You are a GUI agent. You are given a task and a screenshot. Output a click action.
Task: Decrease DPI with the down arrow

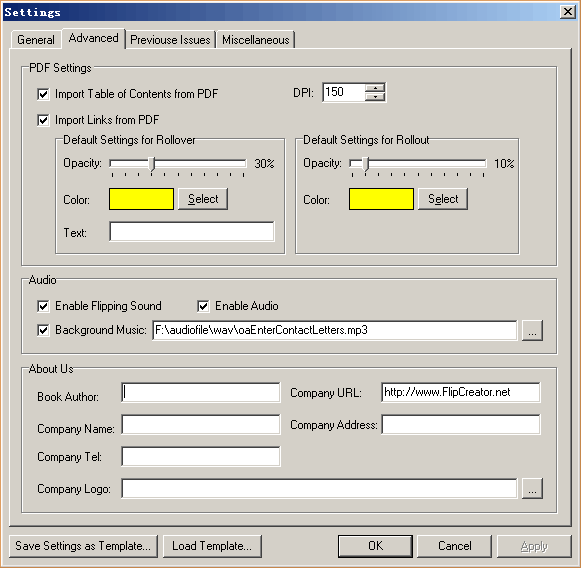(x=375, y=97)
